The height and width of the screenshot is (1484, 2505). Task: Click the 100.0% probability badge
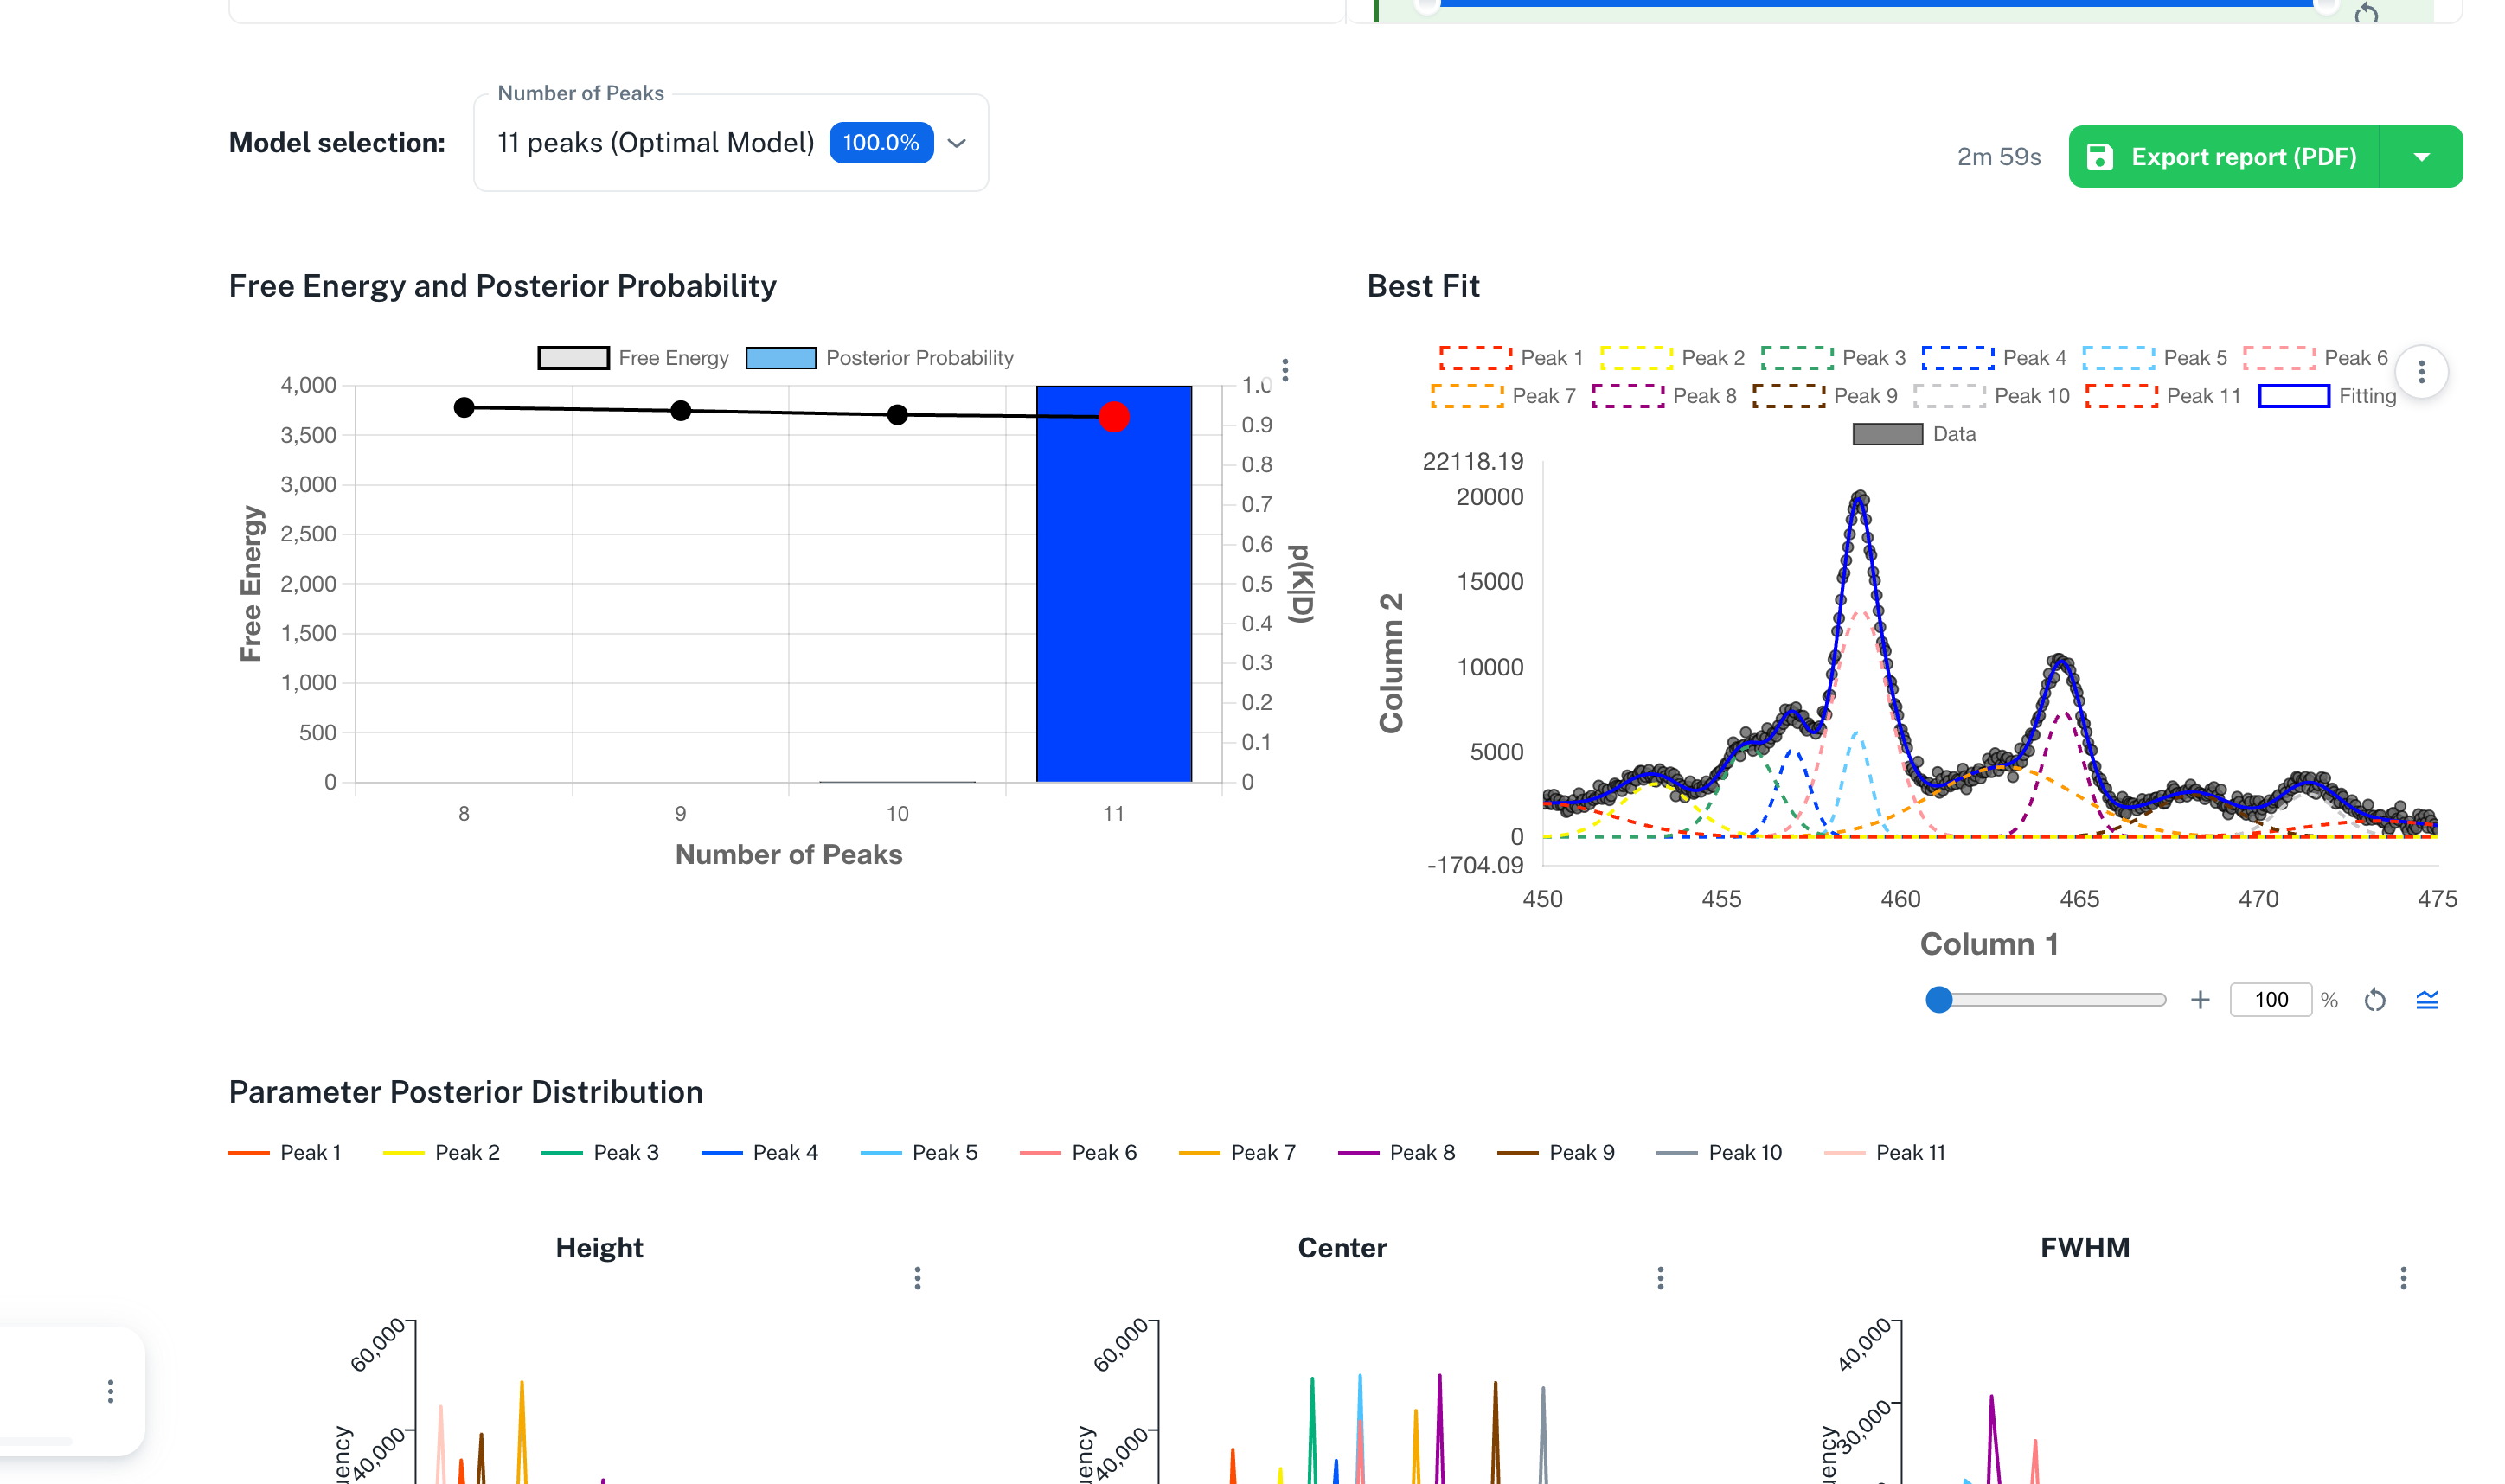[x=881, y=143]
